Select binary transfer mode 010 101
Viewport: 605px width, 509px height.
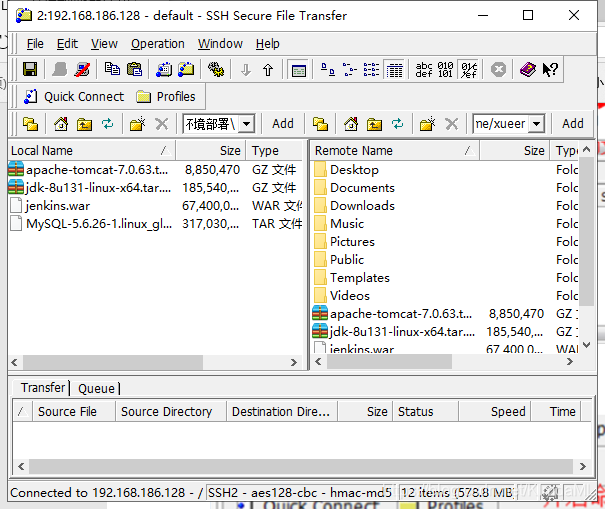pyautogui.click(x=446, y=70)
